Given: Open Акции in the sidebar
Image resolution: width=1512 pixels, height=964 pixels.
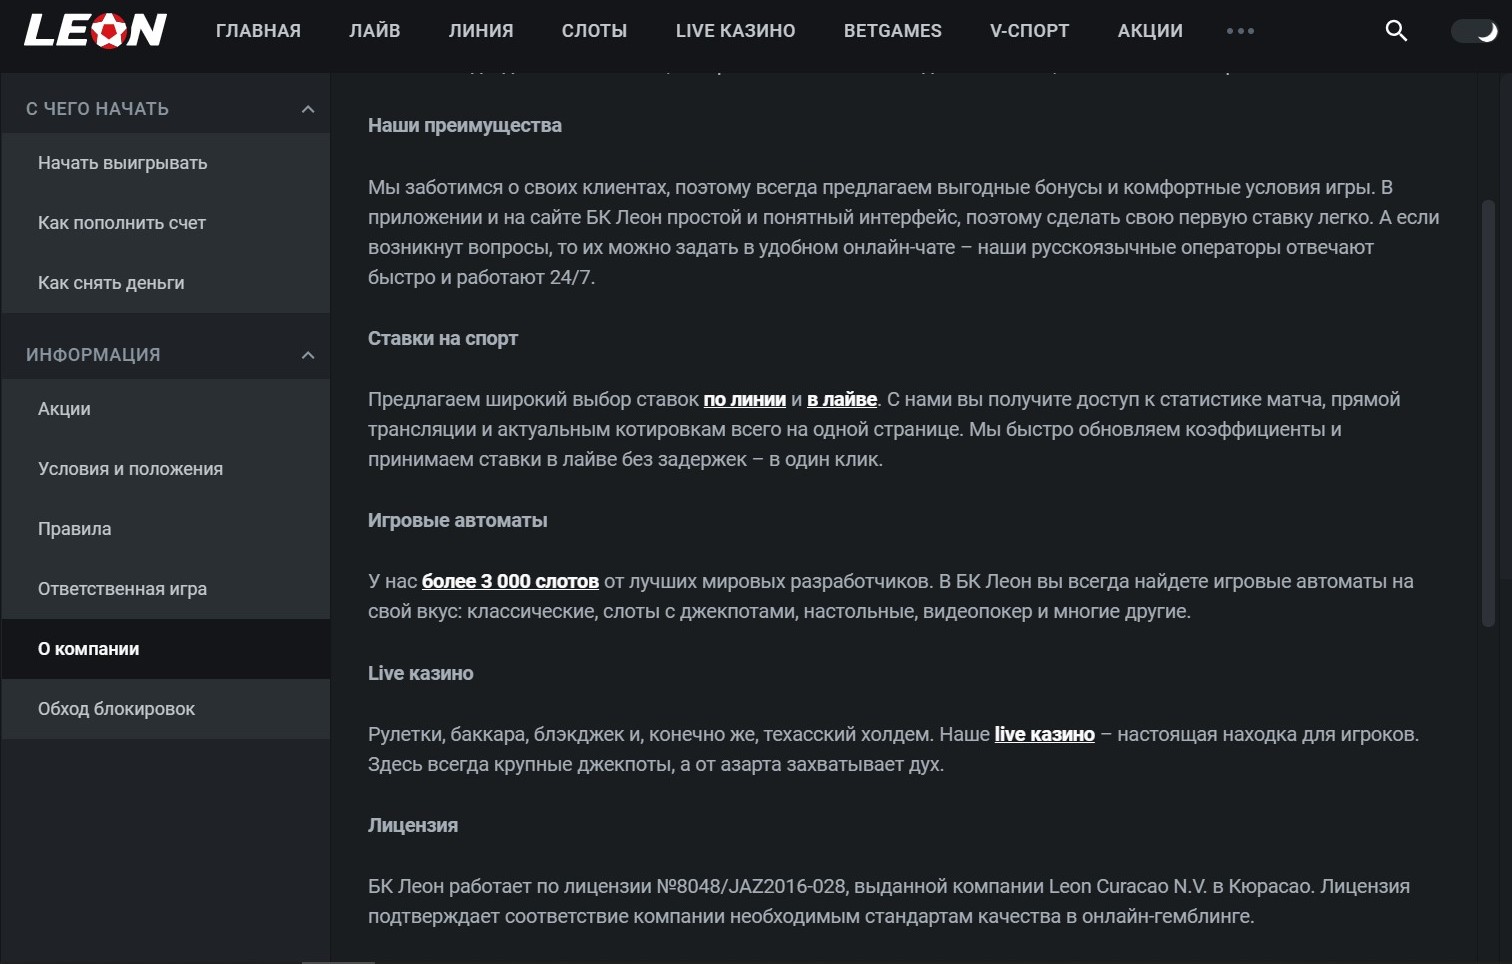Looking at the screenshot, I should coord(166,409).
